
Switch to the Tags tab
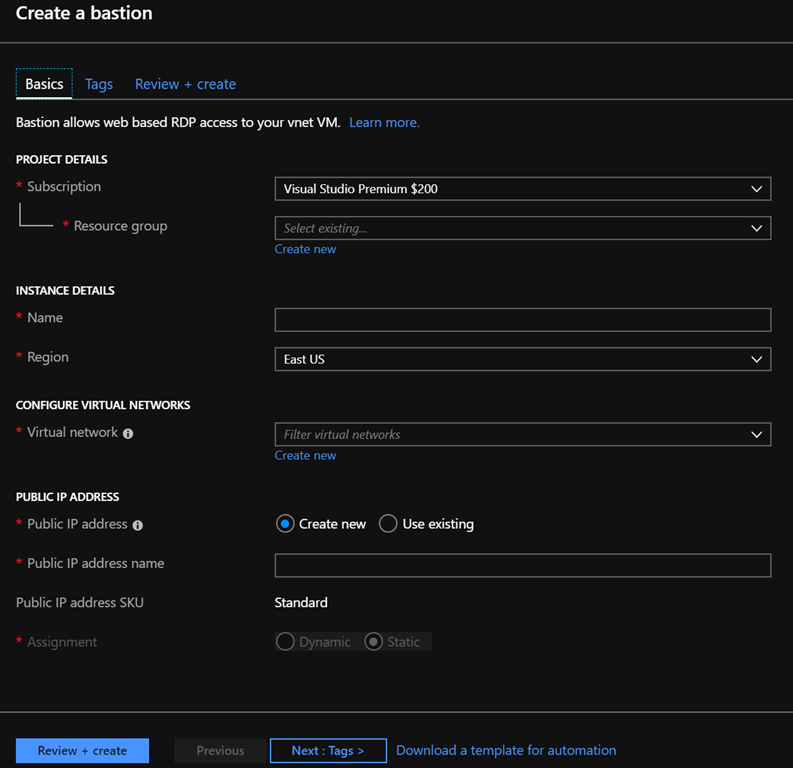99,84
